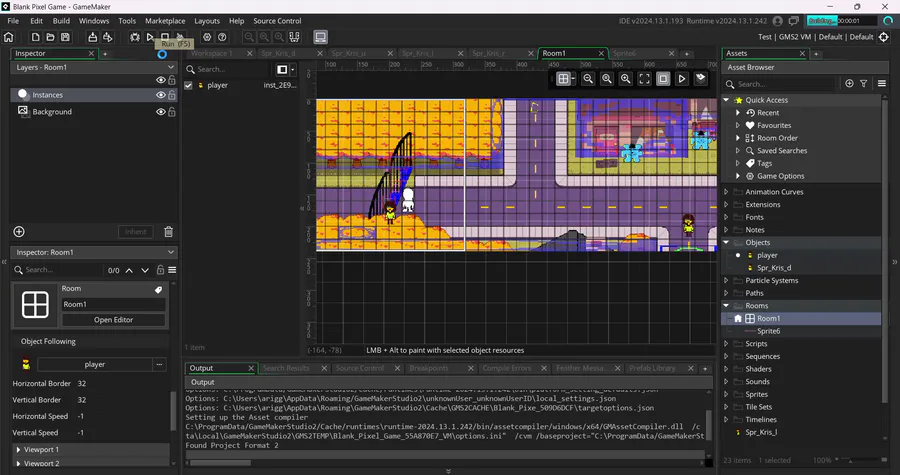
Task: Open the Marketplace menu
Action: pos(165,21)
